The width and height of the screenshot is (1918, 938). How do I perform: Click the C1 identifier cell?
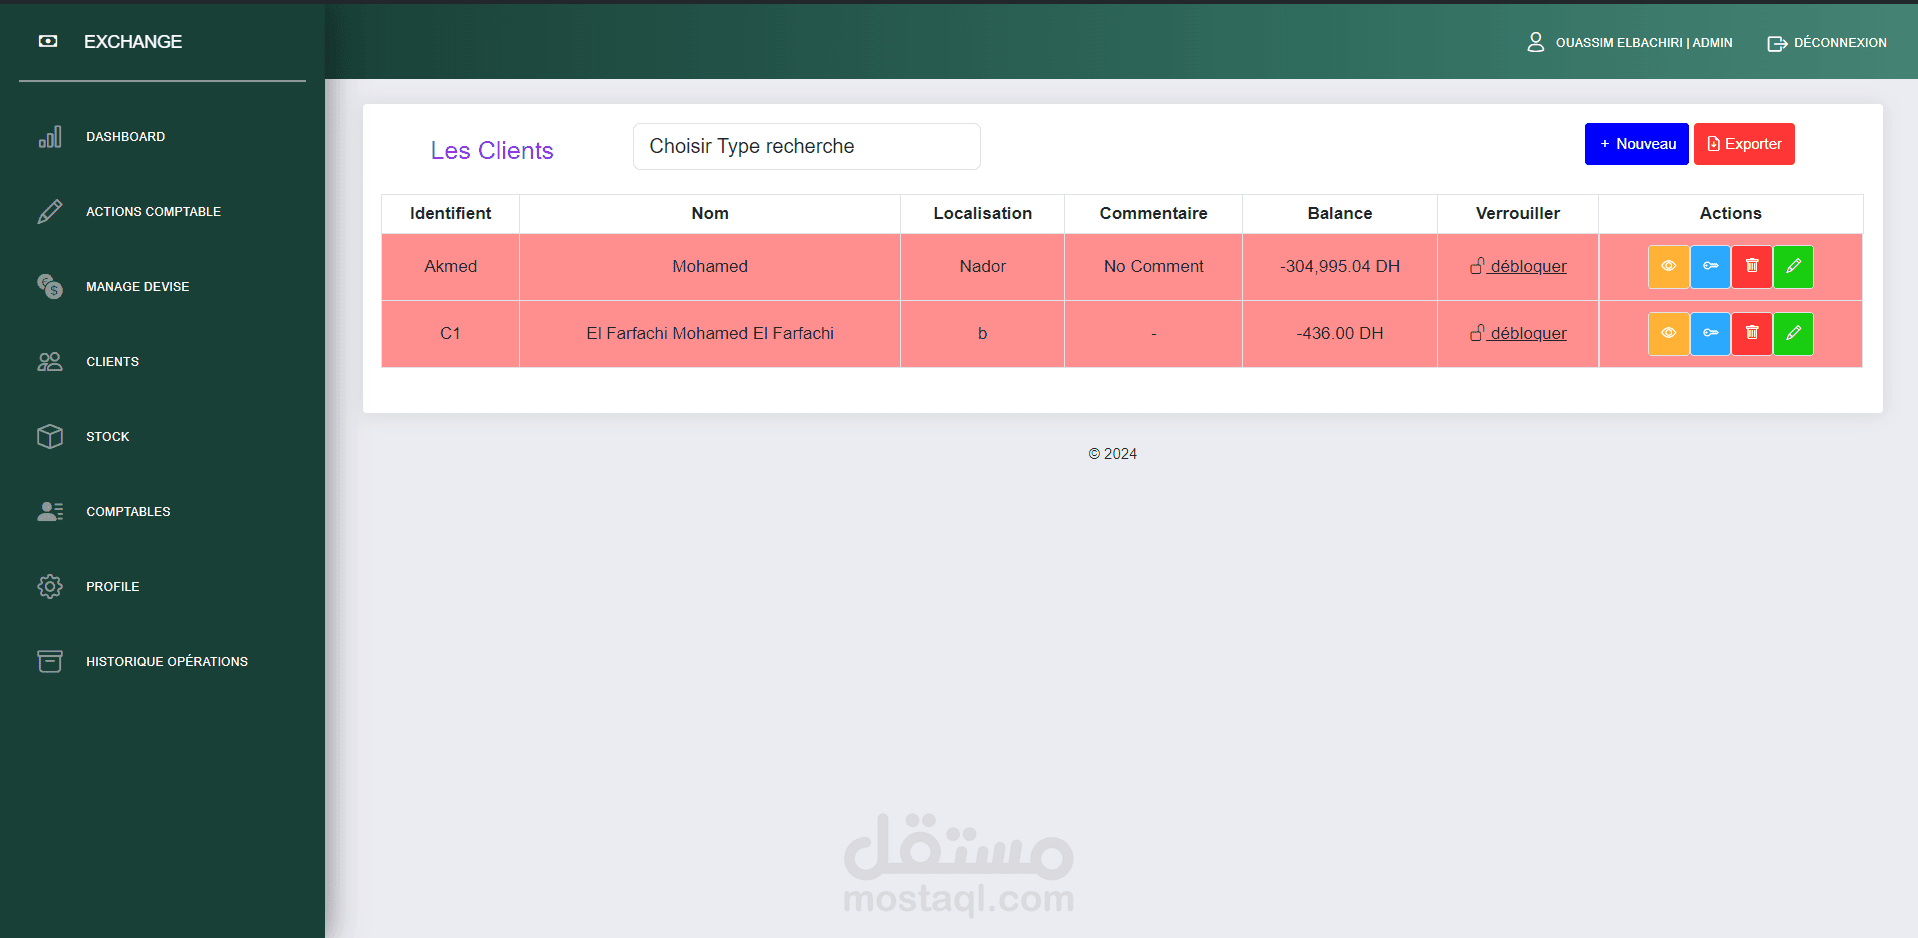click(x=450, y=333)
